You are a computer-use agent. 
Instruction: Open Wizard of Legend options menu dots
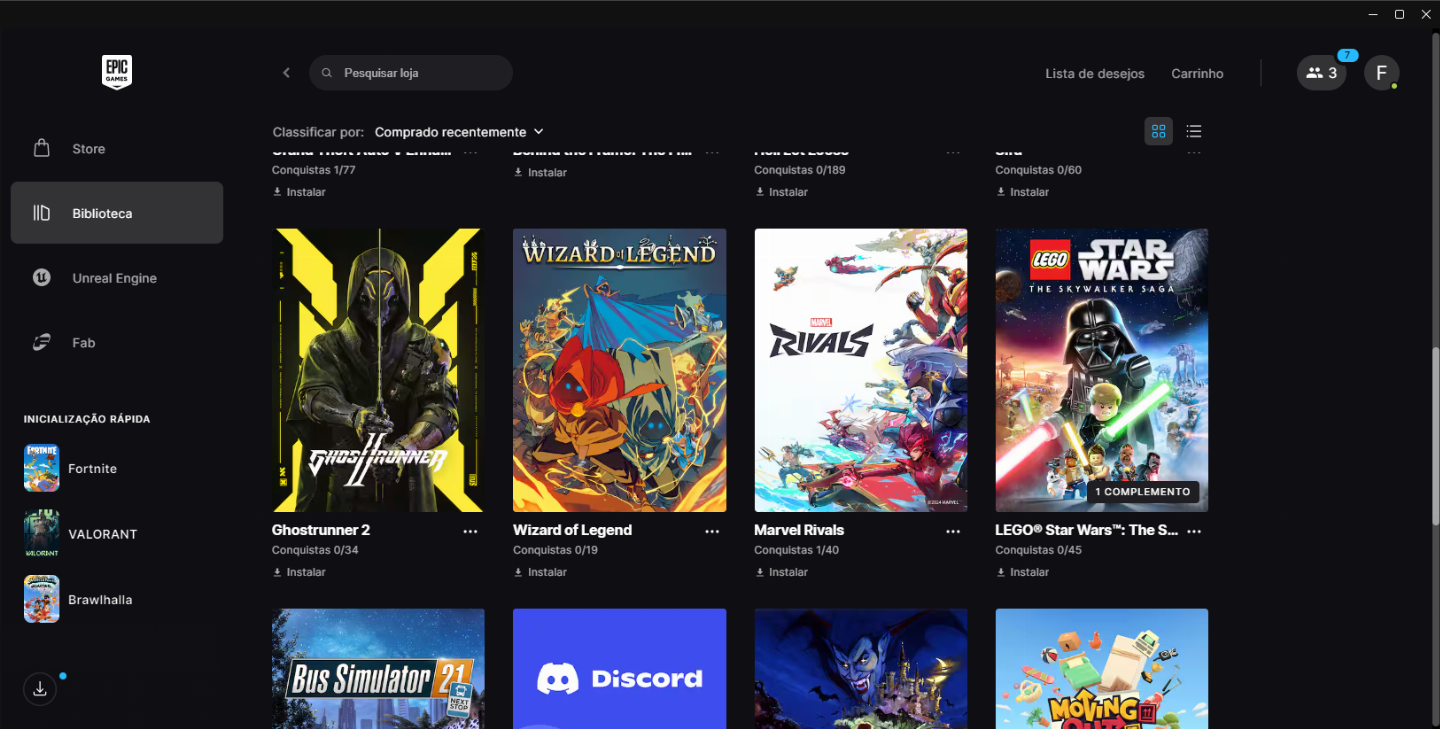(712, 531)
